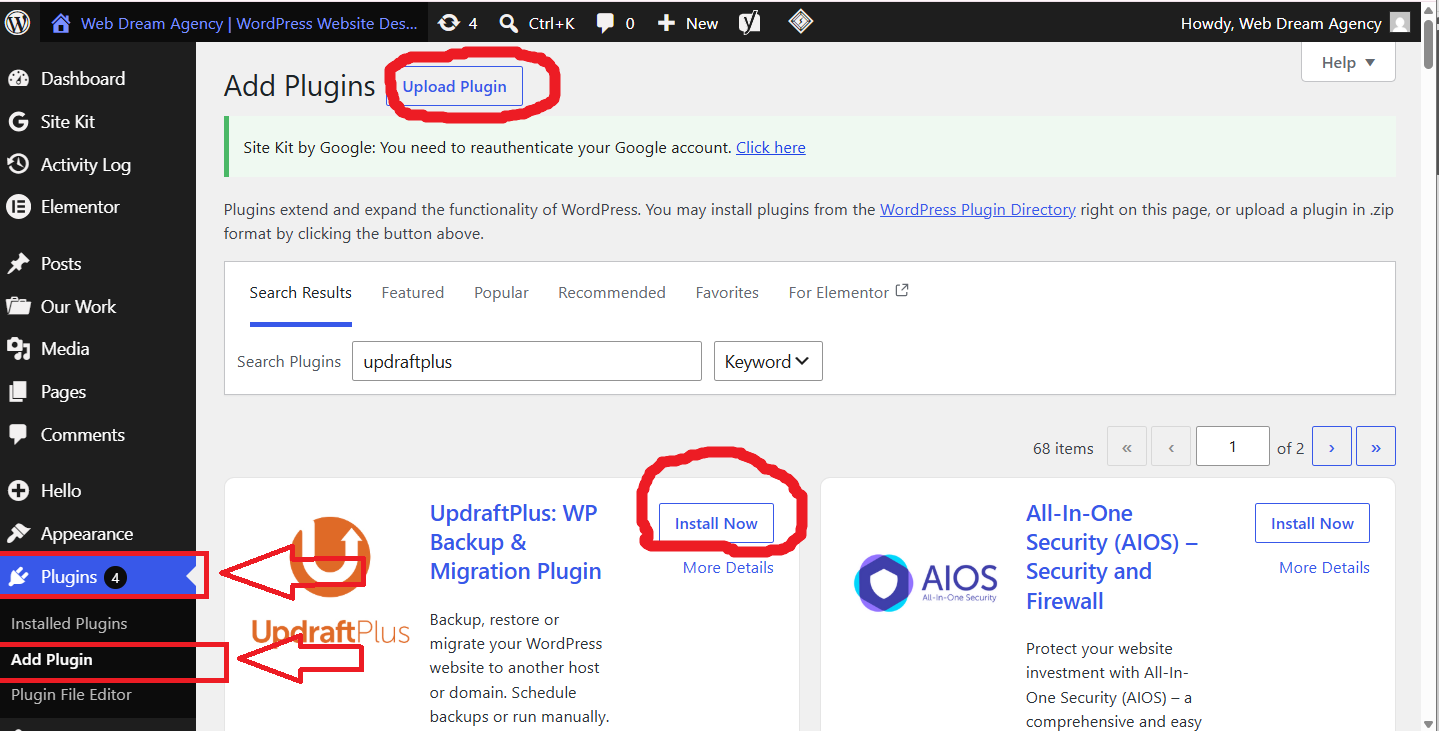The image size is (1439, 731).
Task: Click the Pages icon in sidebar
Action: [18, 392]
